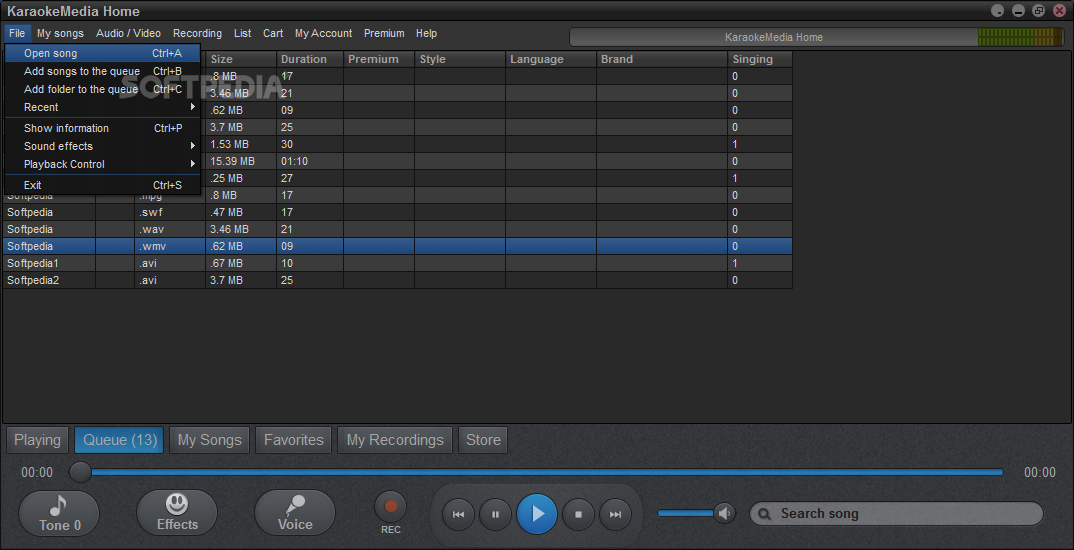Open the Effects smiley button
Image resolution: width=1074 pixels, height=550 pixels.
pyautogui.click(x=177, y=513)
